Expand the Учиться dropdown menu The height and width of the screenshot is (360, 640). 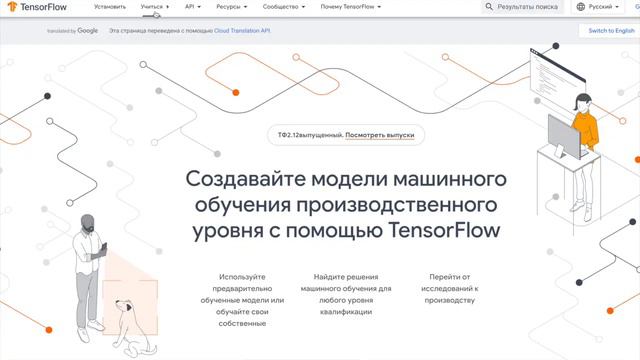(x=155, y=7)
